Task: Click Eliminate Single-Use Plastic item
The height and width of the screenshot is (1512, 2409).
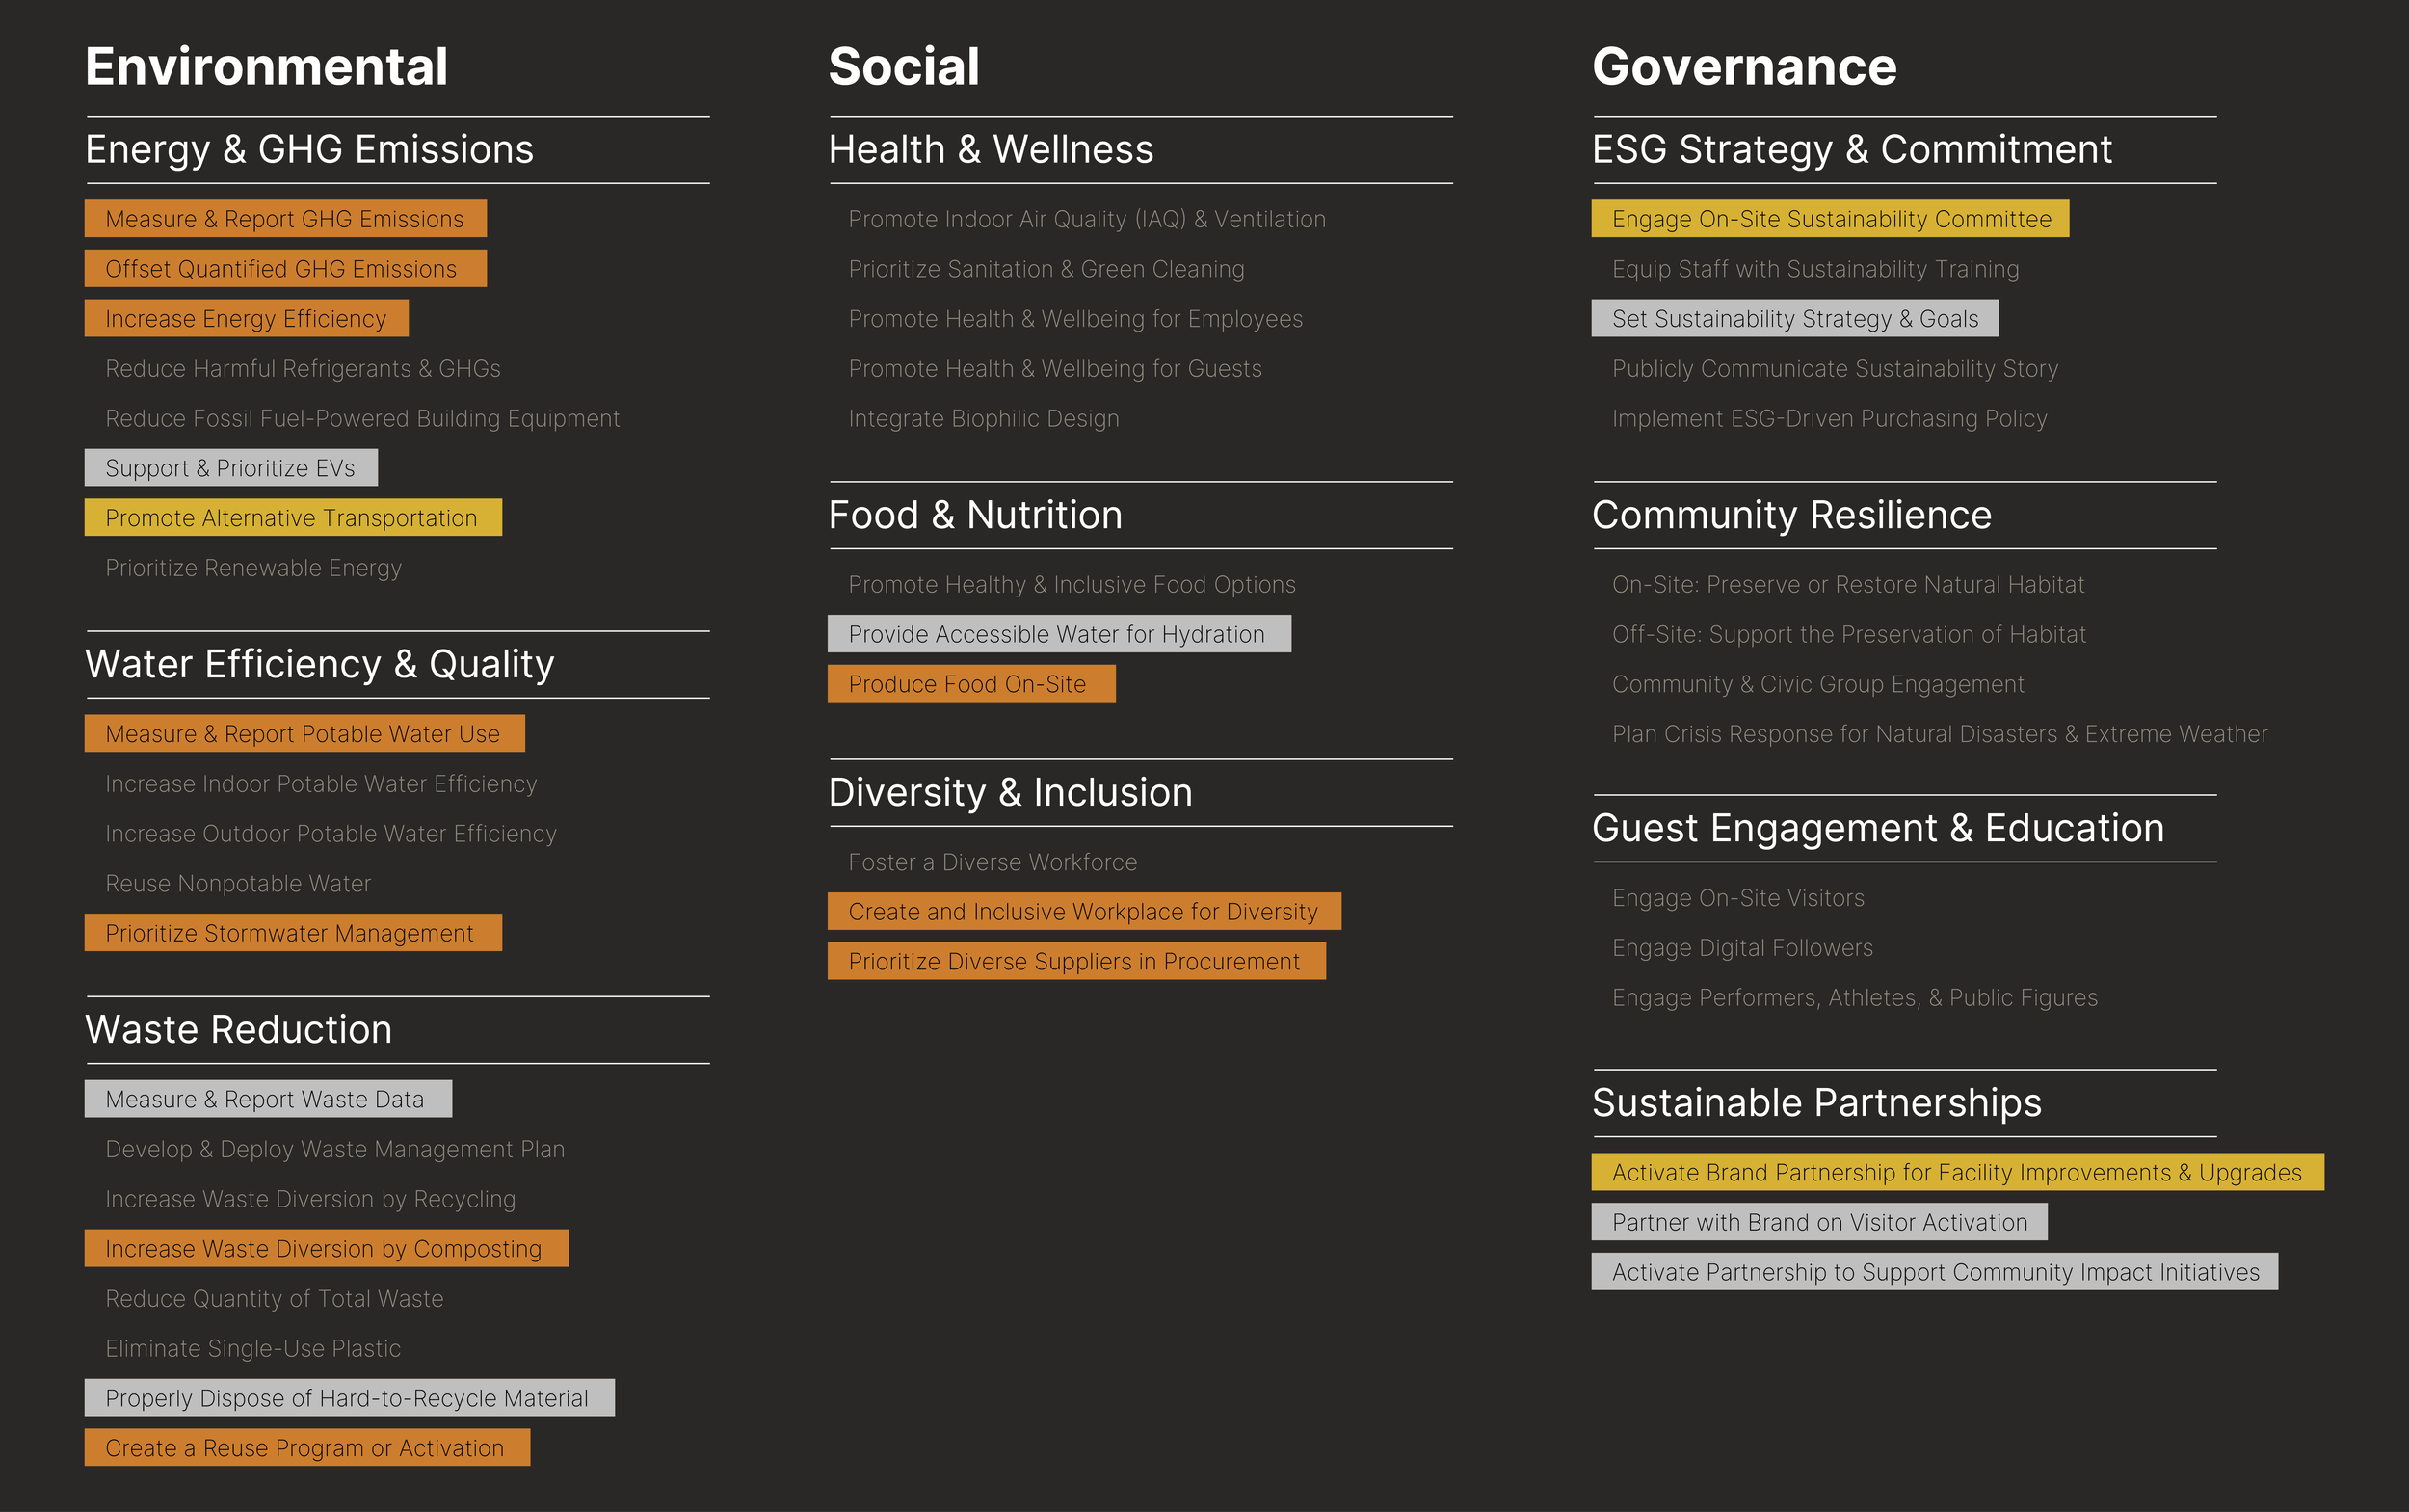Action: (x=253, y=1348)
